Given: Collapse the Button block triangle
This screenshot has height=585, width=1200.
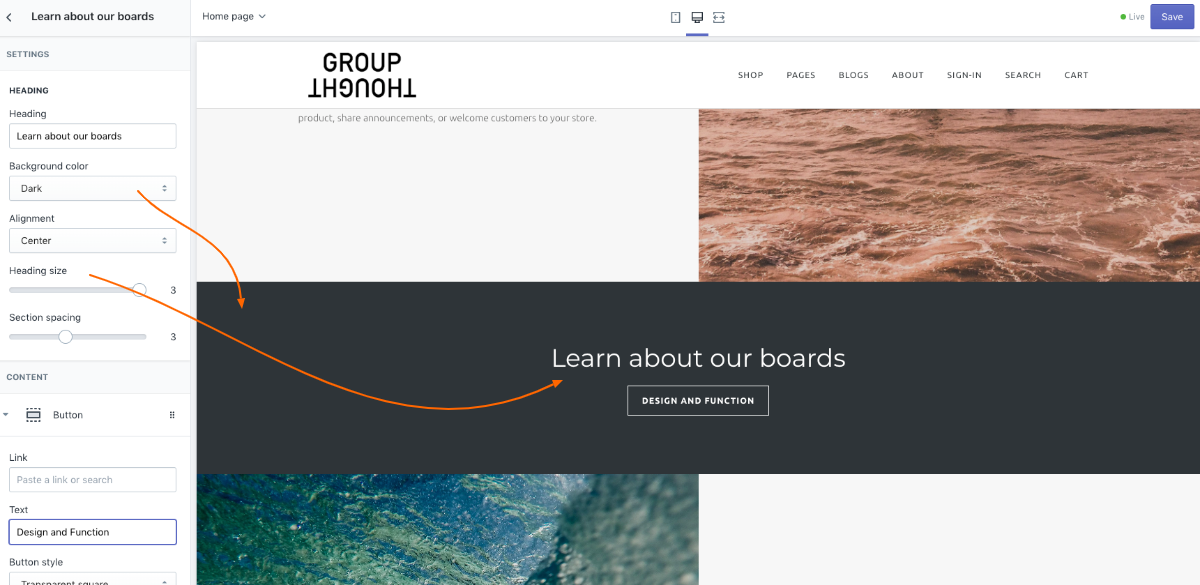Looking at the screenshot, I should coord(6,415).
